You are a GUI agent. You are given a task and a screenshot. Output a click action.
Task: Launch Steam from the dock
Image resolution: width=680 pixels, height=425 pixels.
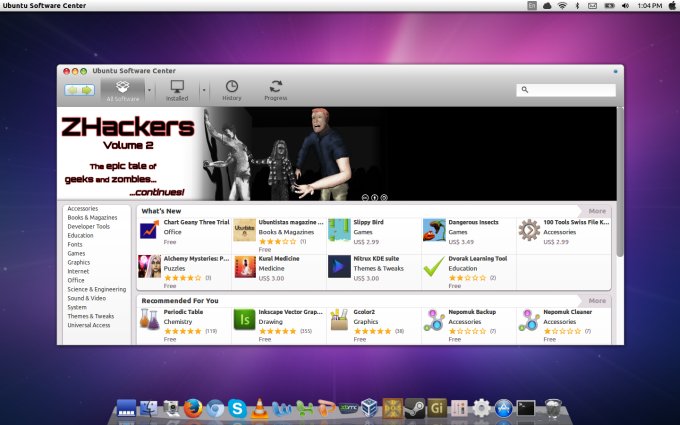coord(415,408)
